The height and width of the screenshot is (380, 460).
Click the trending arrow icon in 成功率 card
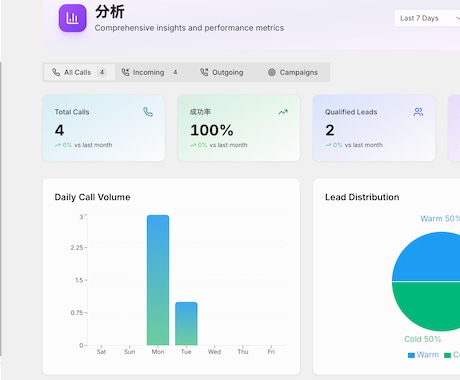click(x=283, y=112)
